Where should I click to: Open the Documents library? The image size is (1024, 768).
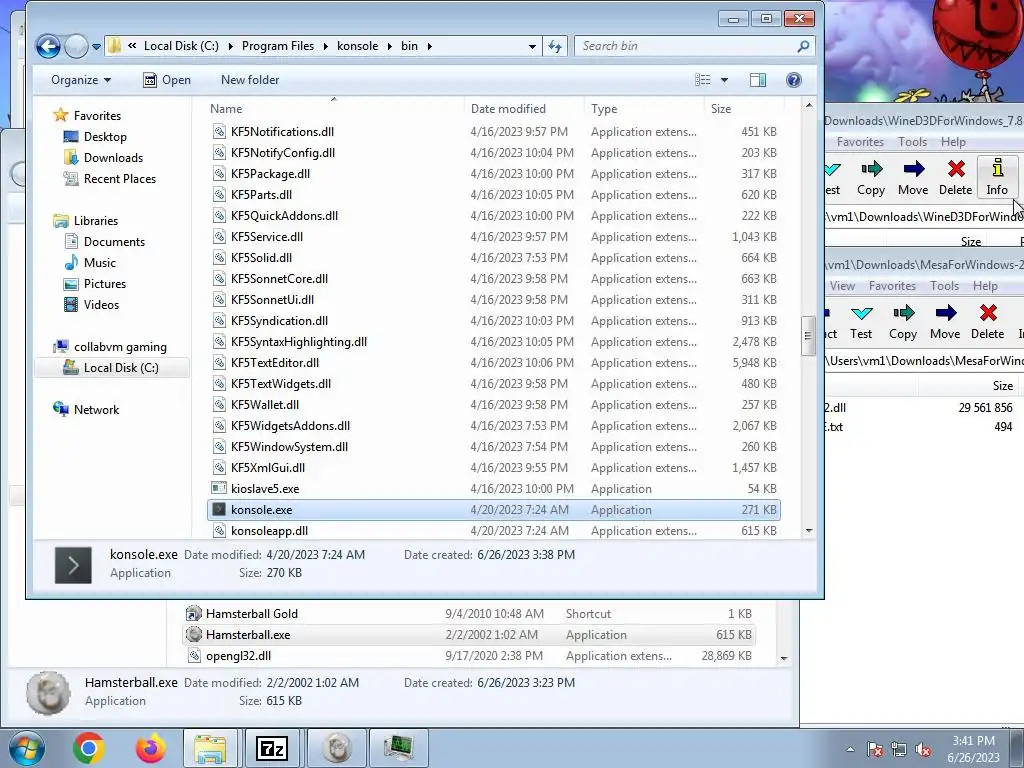114,242
